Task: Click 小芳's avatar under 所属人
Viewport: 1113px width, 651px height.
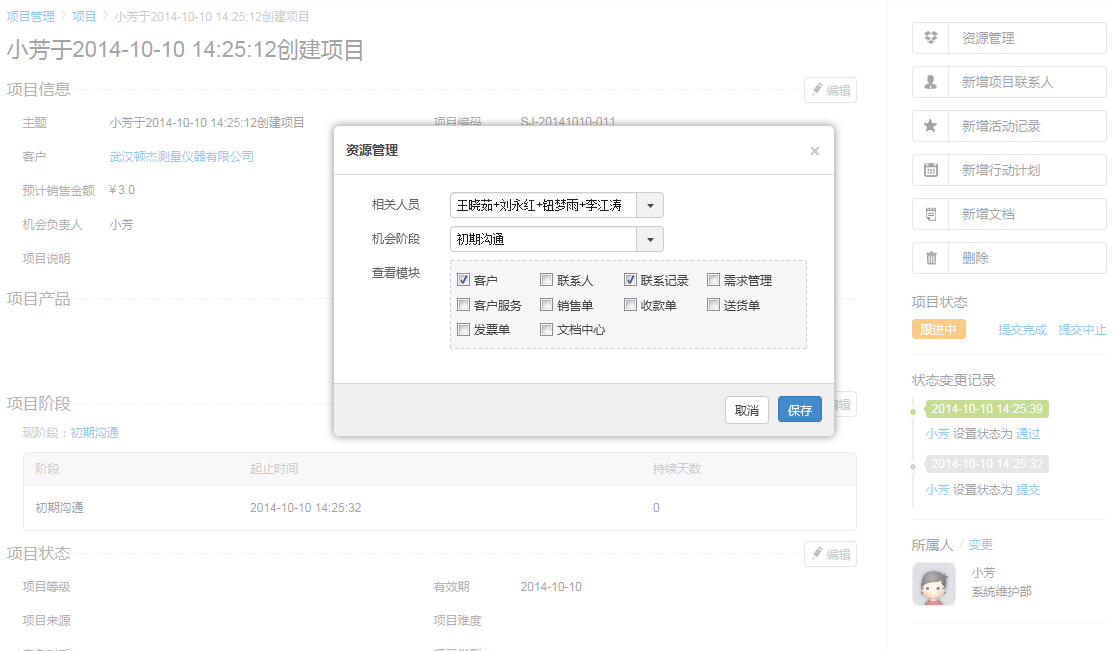Action: [x=934, y=584]
